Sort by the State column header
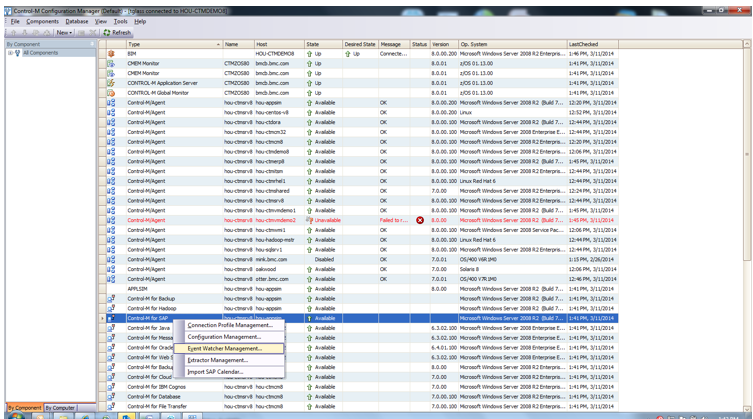 click(x=323, y=44)
